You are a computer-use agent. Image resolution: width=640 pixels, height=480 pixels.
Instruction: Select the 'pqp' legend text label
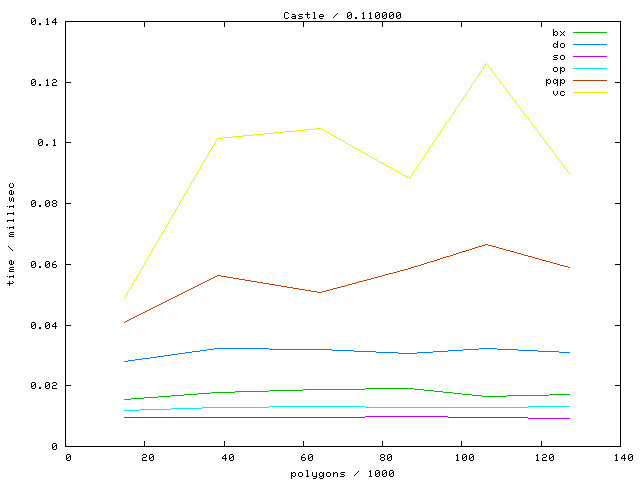(555, 81)
